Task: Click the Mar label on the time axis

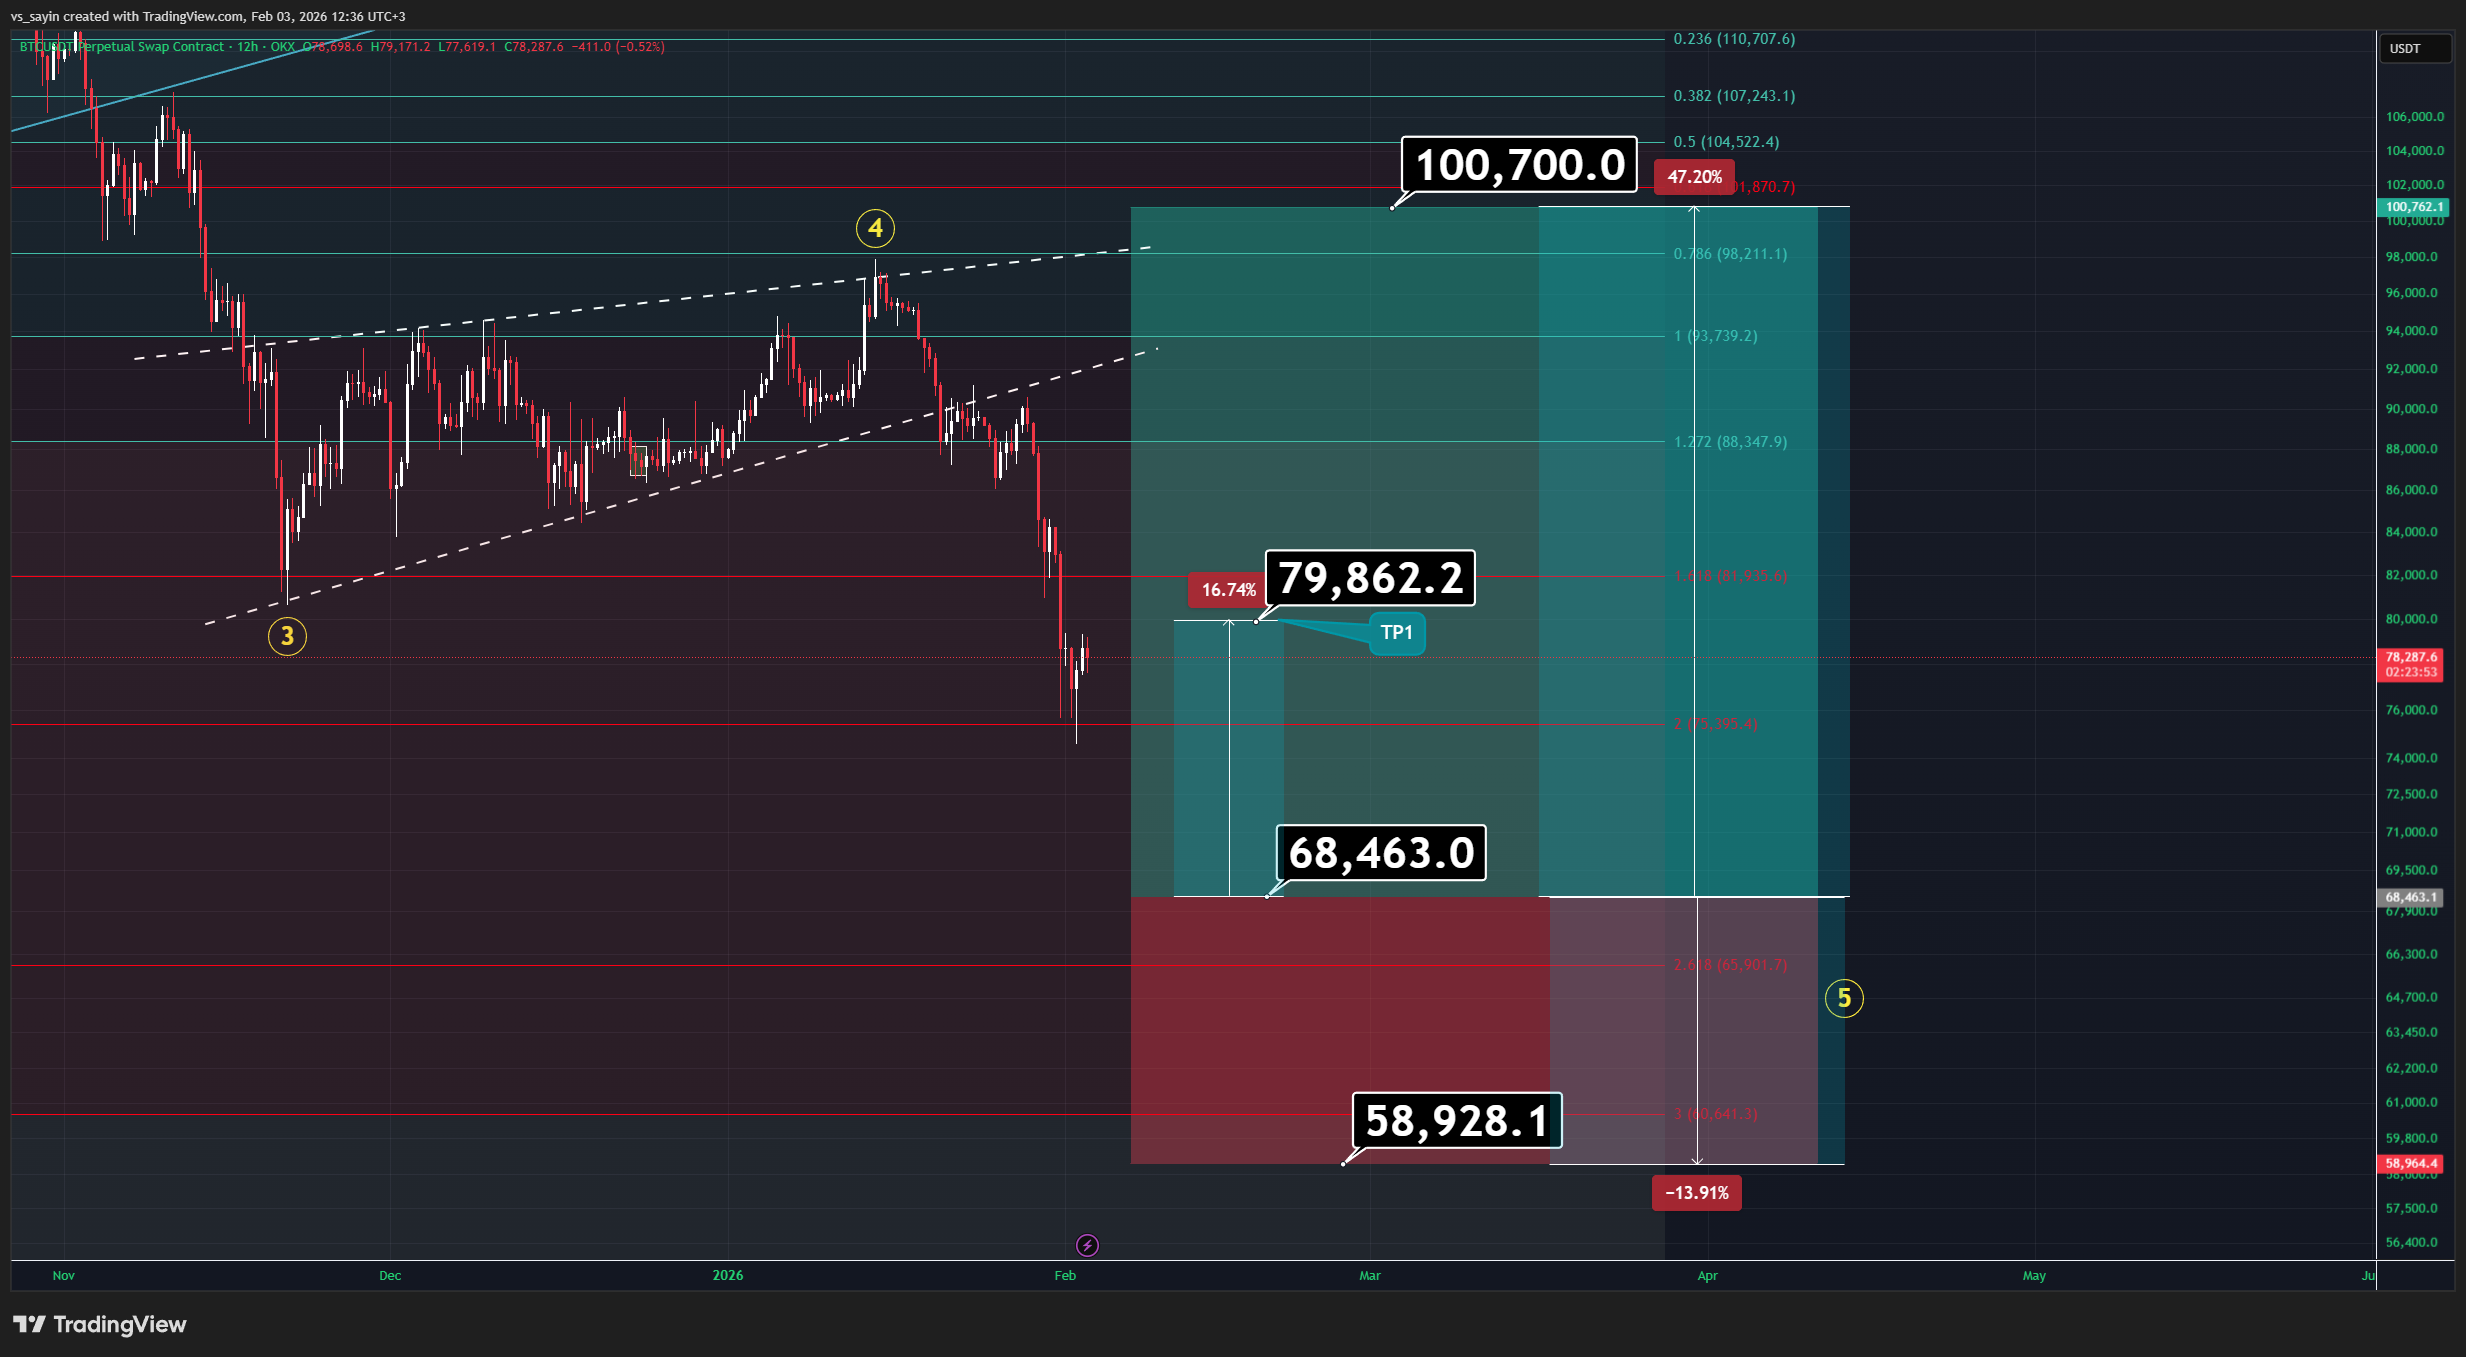Action: (x=1369, y=1275)
